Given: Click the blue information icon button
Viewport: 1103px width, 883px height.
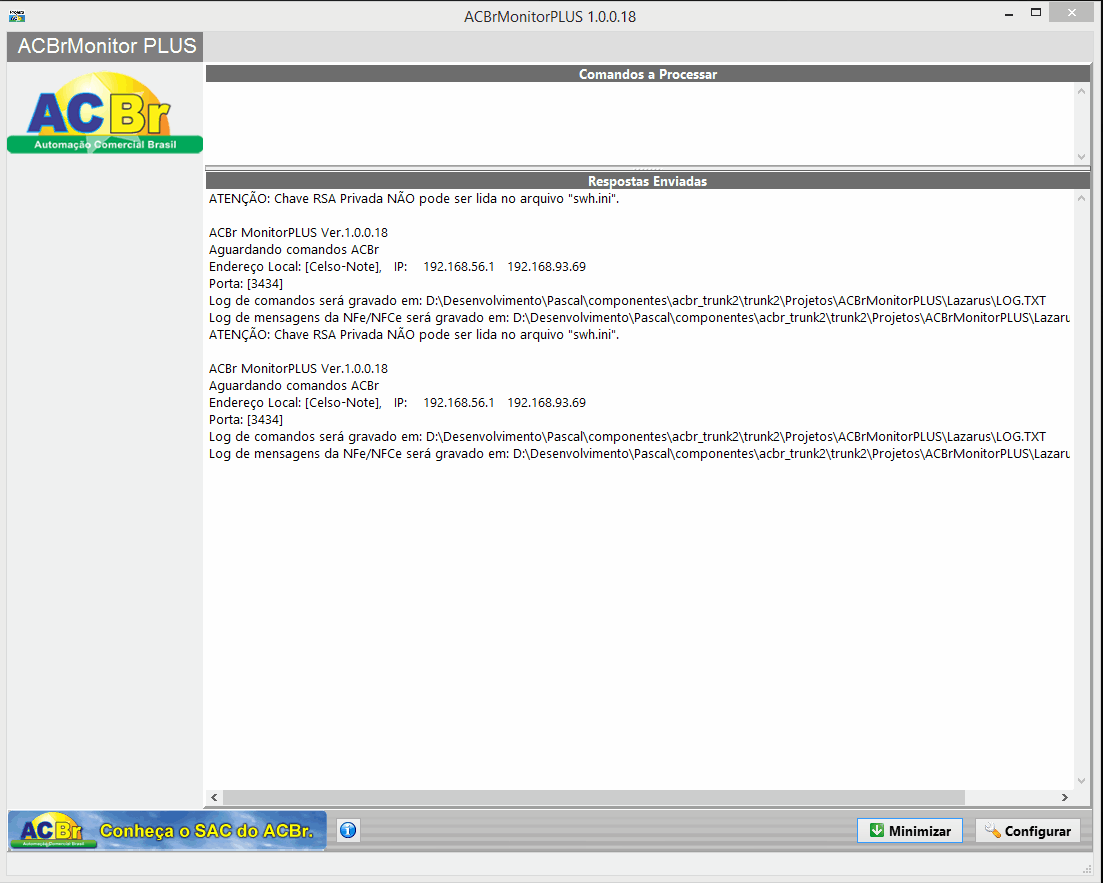Looking at the screenshot, I should [x=348, y=830].
